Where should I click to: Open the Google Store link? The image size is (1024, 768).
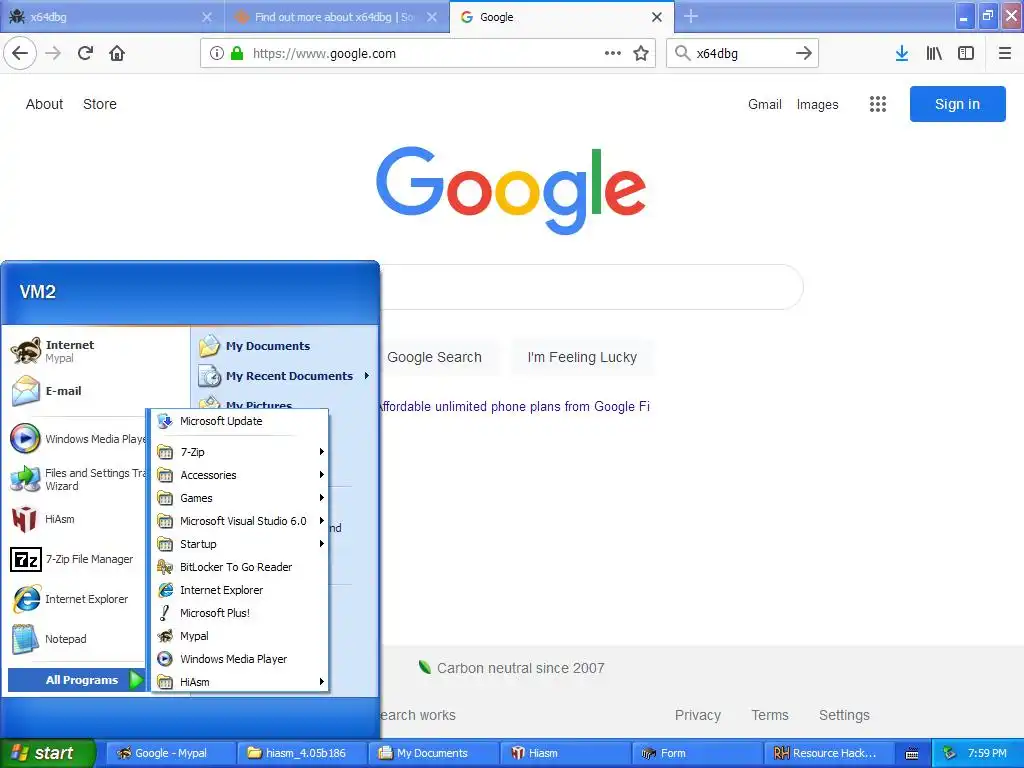pos(100,104)
